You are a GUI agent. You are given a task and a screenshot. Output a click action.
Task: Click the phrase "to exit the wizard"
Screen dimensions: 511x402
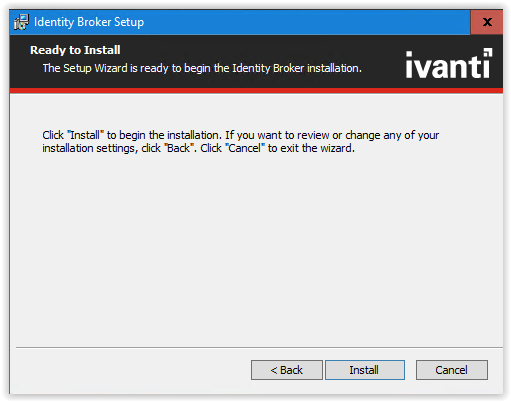310,148
